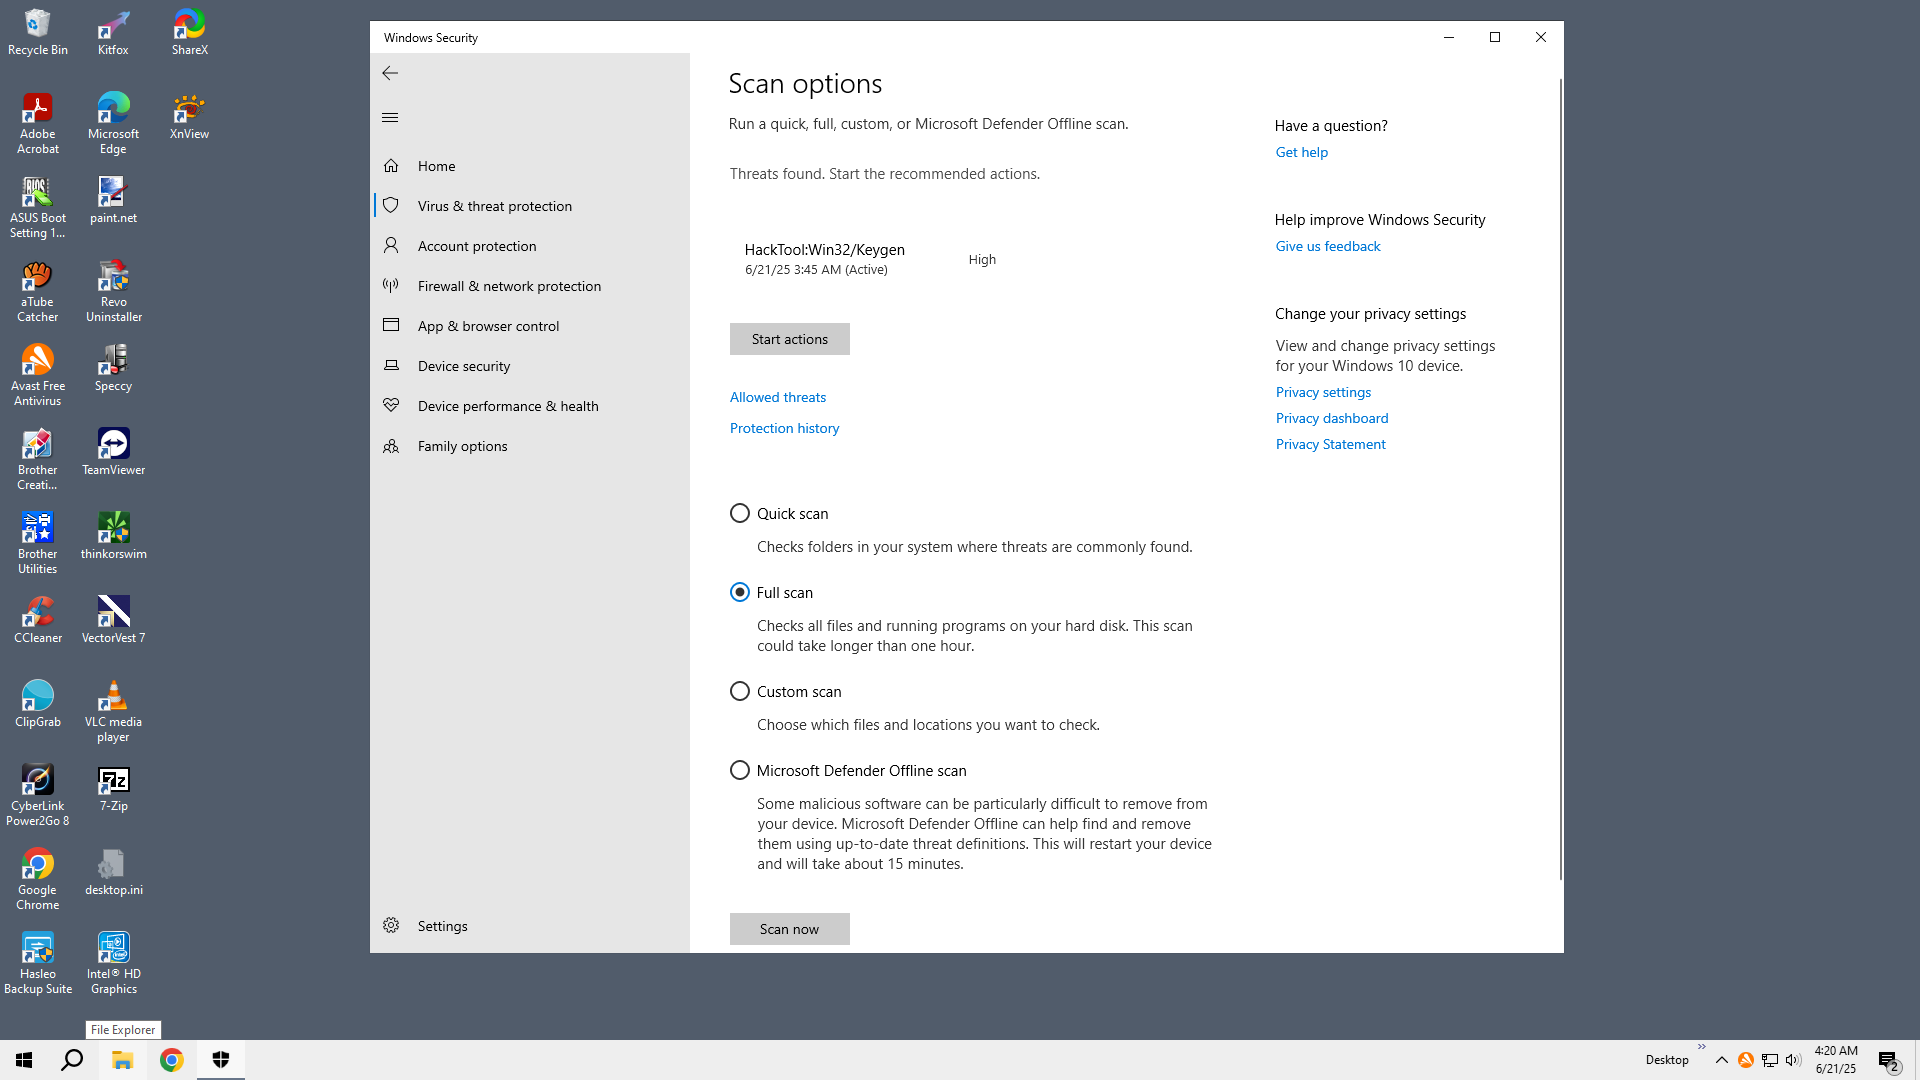
Task: Open Firewall & network protection
Action: pos(530,286)
